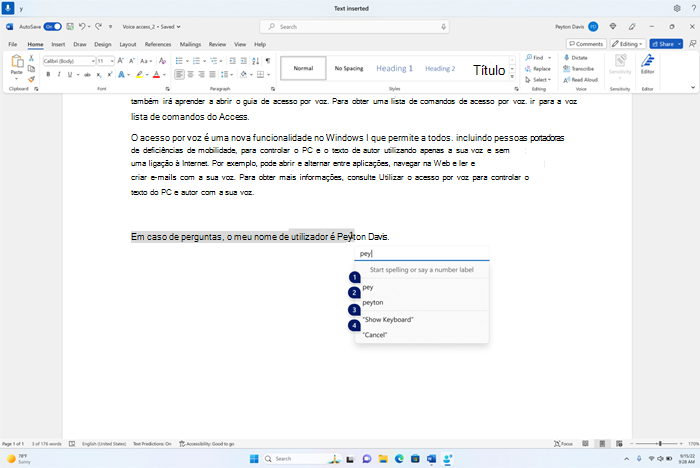Screen dimensions: 700x468
Task: Toggle Italic formatting
Action: (x=59, y=75)
